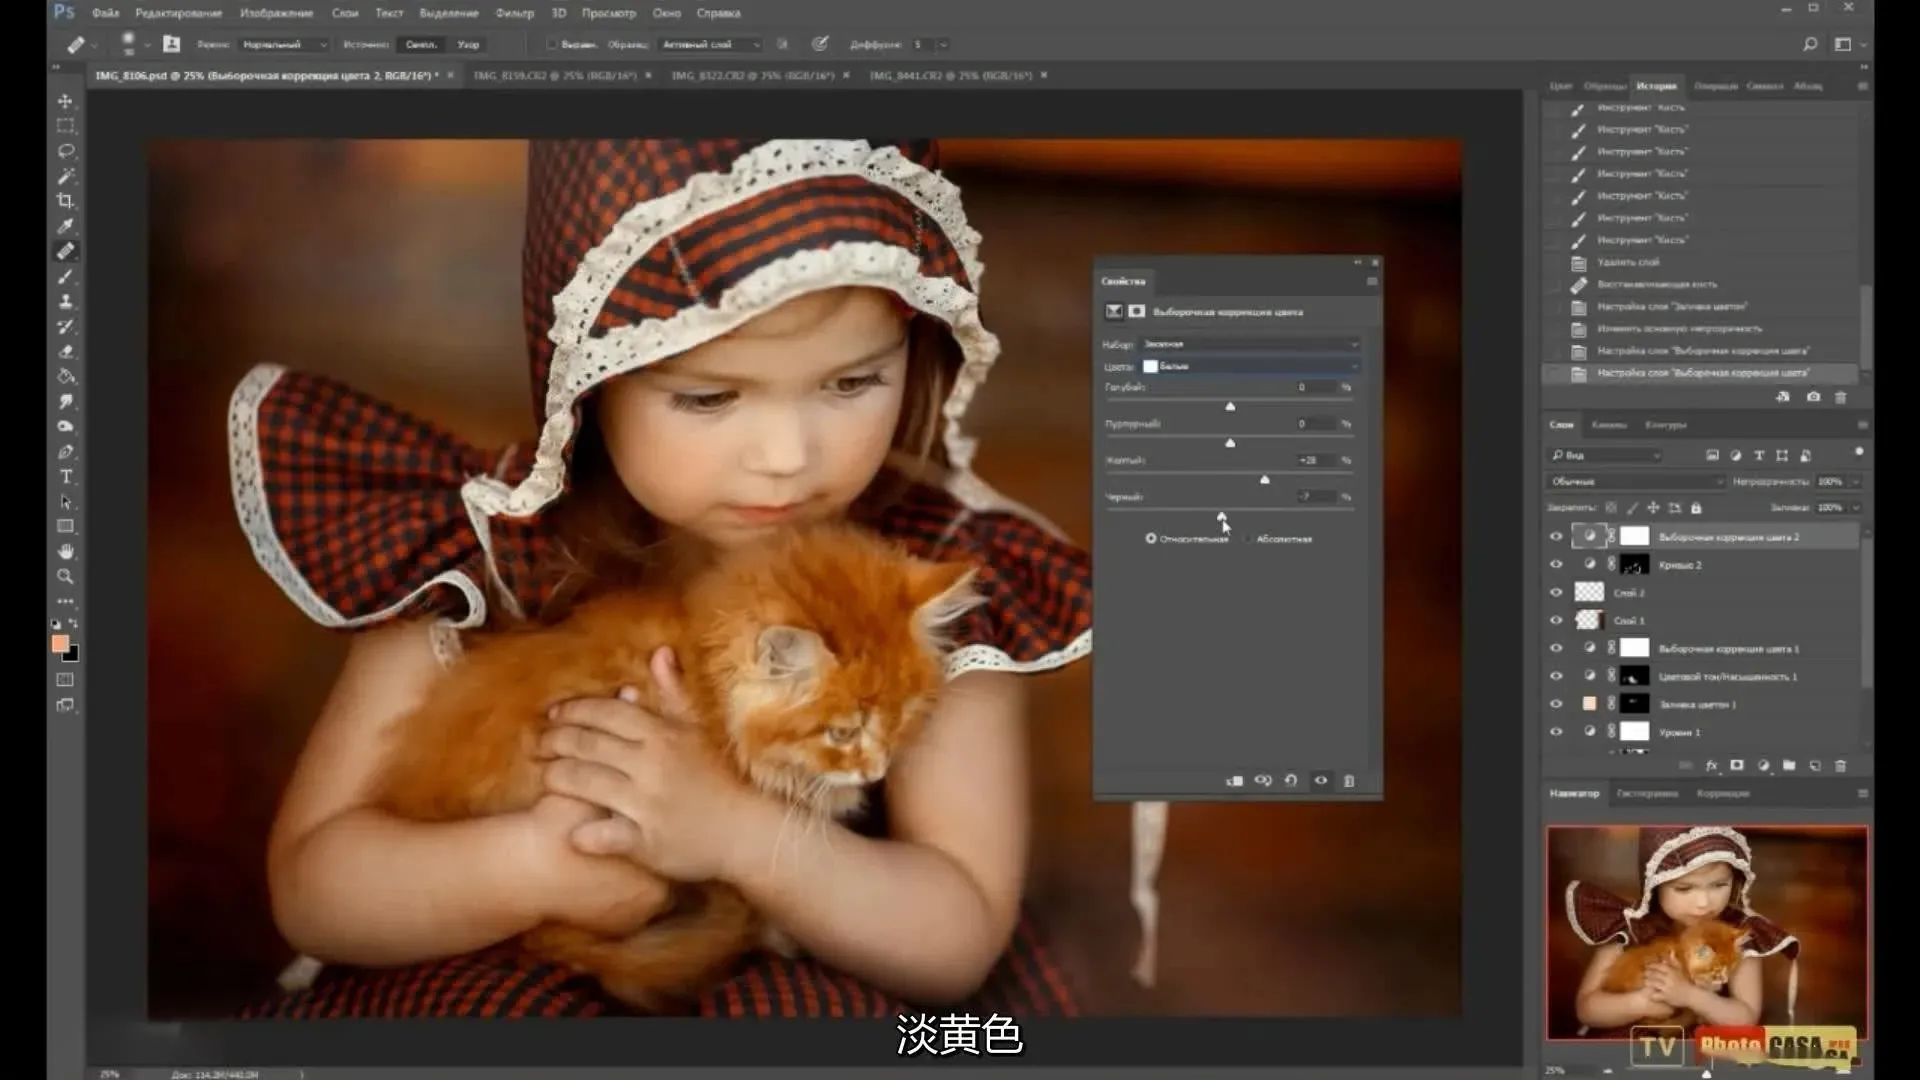Reset adjustment in Properties panel
Screen dimensions: 1920x1080
[1291, 781]
